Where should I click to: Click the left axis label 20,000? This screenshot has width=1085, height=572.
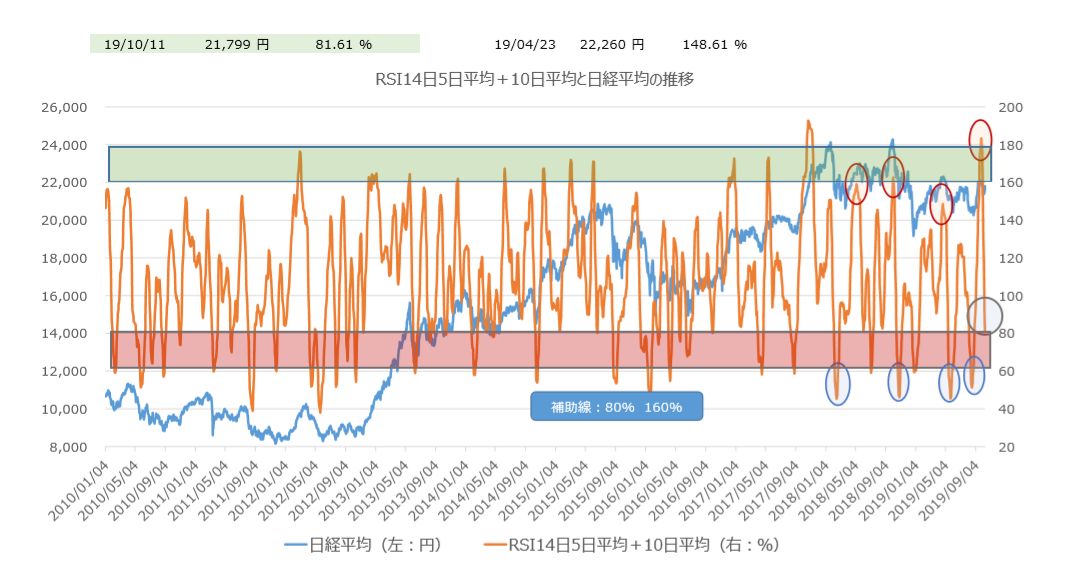point(64,221)
